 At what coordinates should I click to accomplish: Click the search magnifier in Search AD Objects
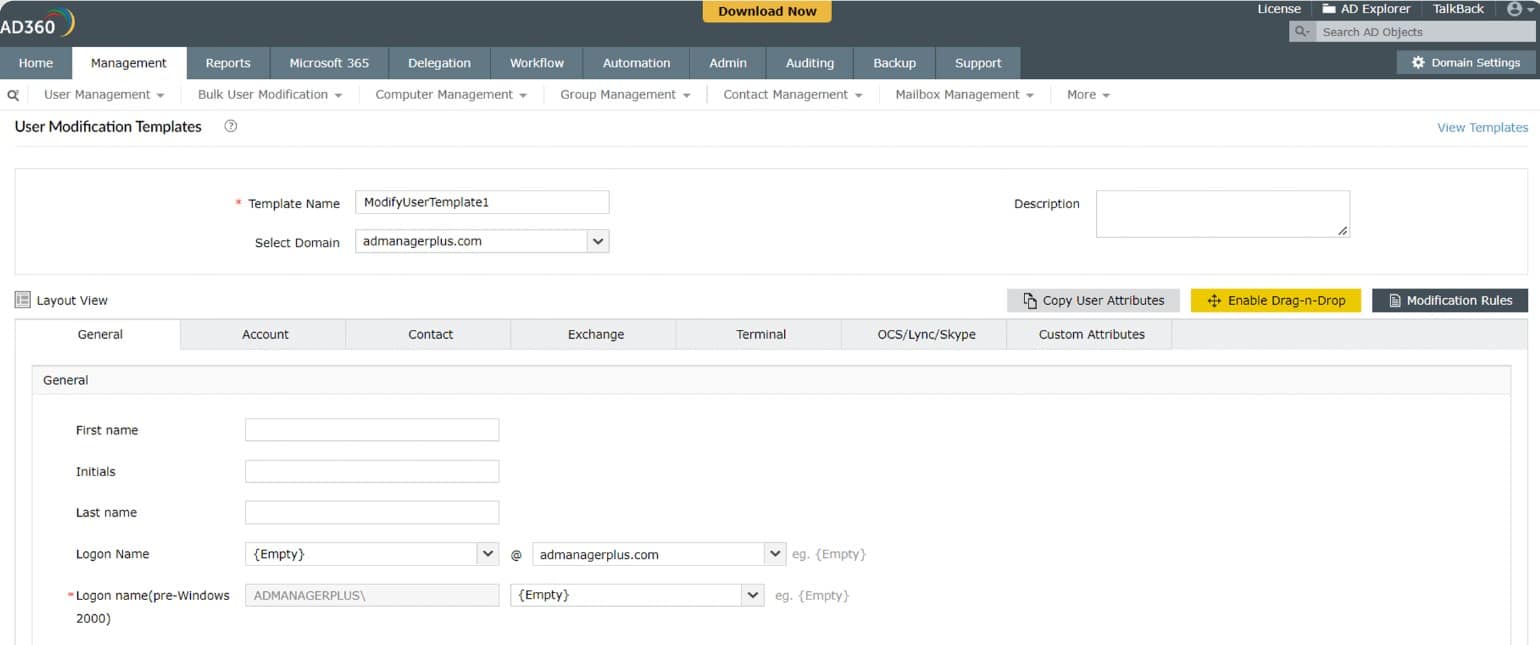point(1302,32)
